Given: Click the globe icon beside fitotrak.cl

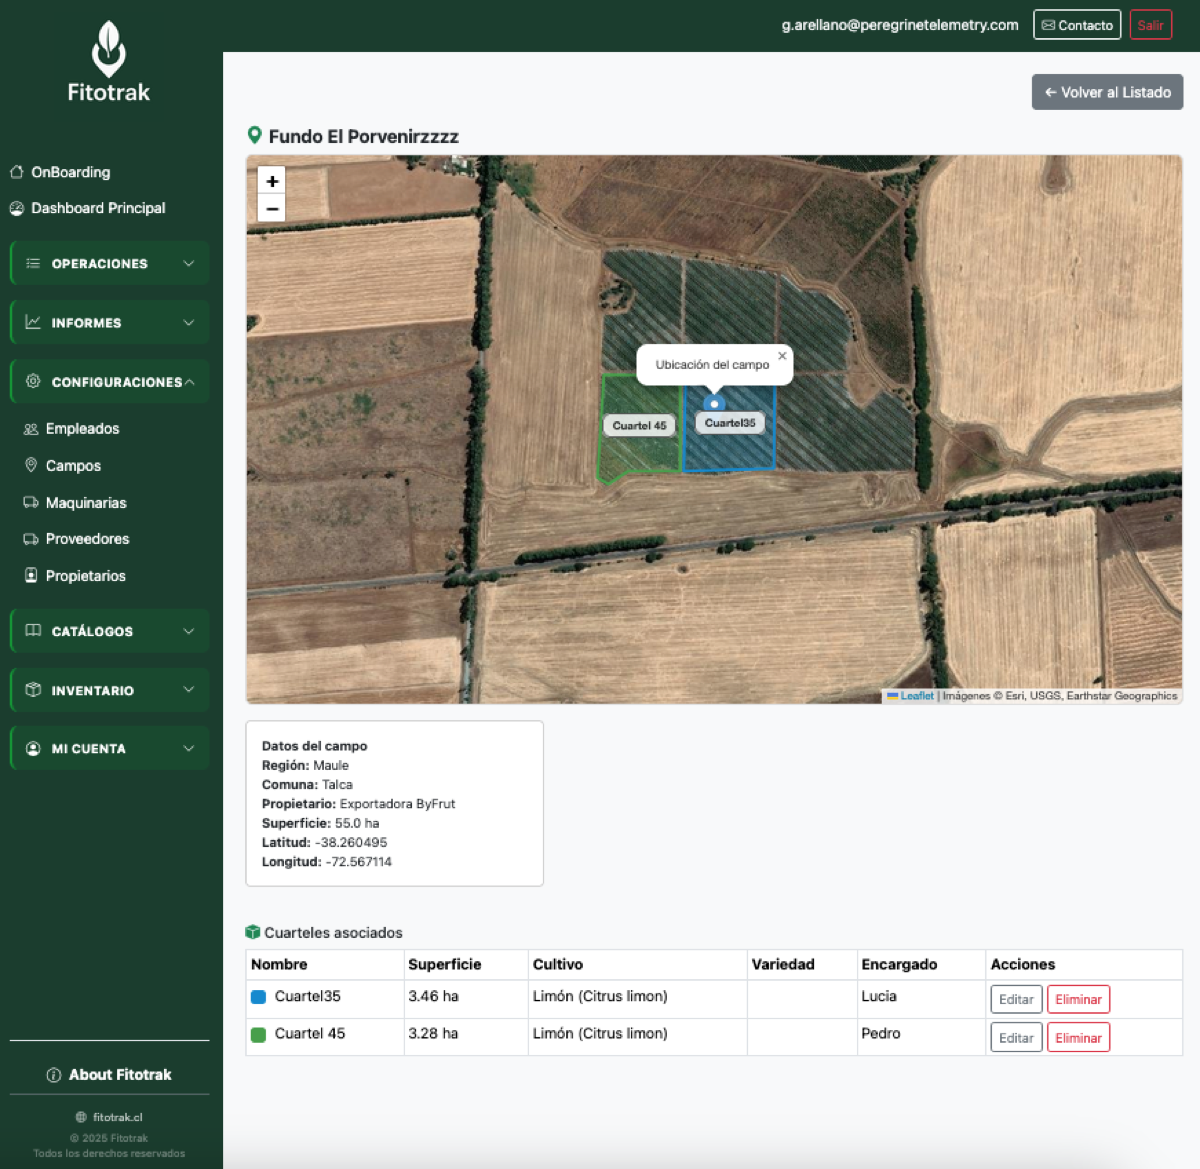Looking at the screenshot, I should coord(81,1117).
